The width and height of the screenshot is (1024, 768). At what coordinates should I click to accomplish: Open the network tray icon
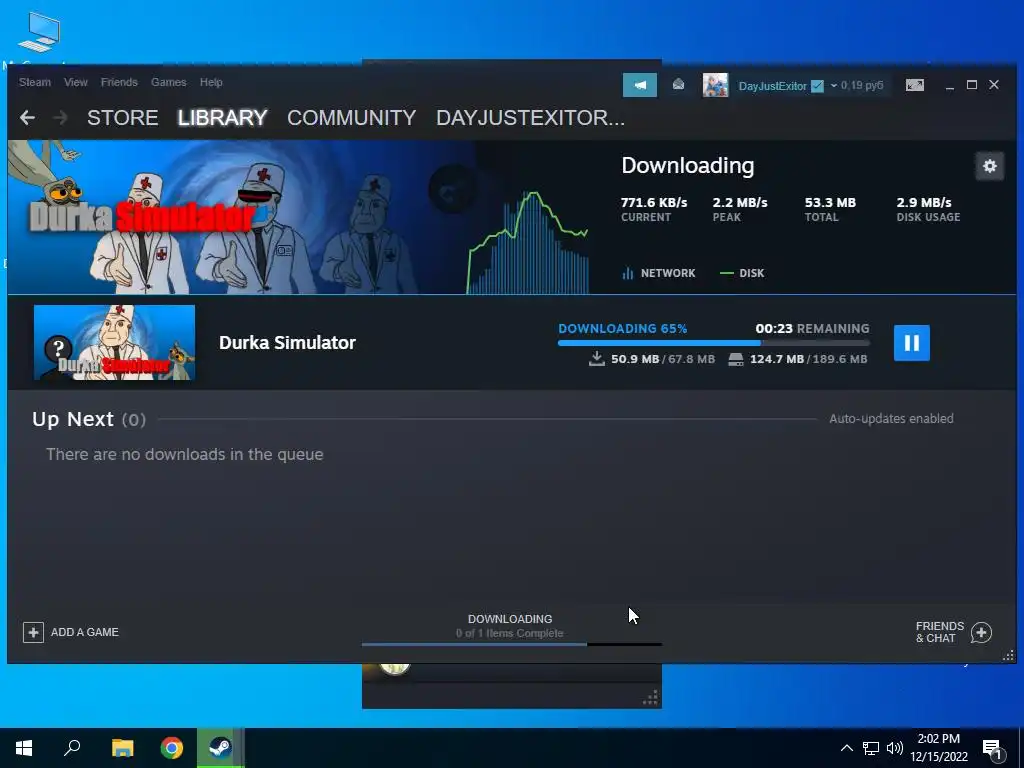tap(871, 748)
